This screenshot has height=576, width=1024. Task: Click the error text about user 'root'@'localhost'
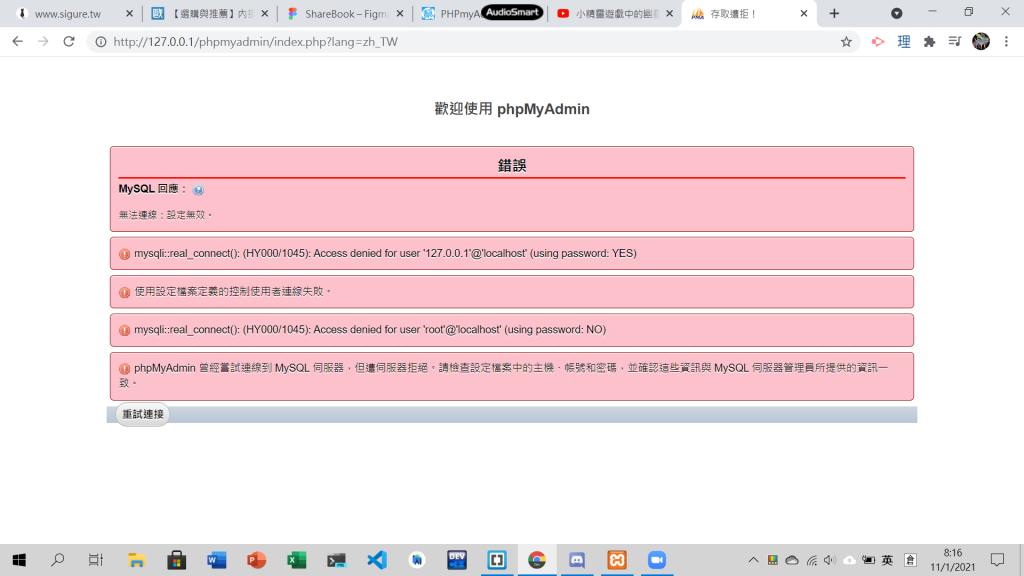[x=370, y=330]
